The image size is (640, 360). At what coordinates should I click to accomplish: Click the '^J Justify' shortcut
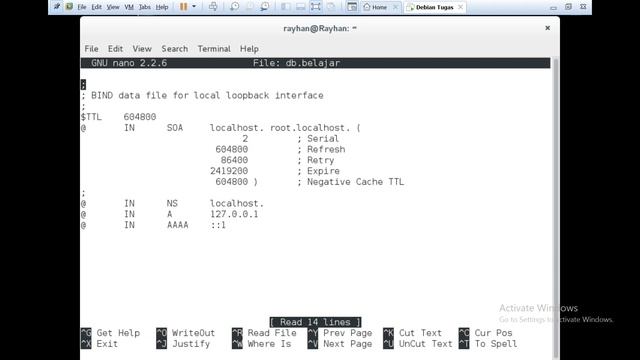coord(183,344)
